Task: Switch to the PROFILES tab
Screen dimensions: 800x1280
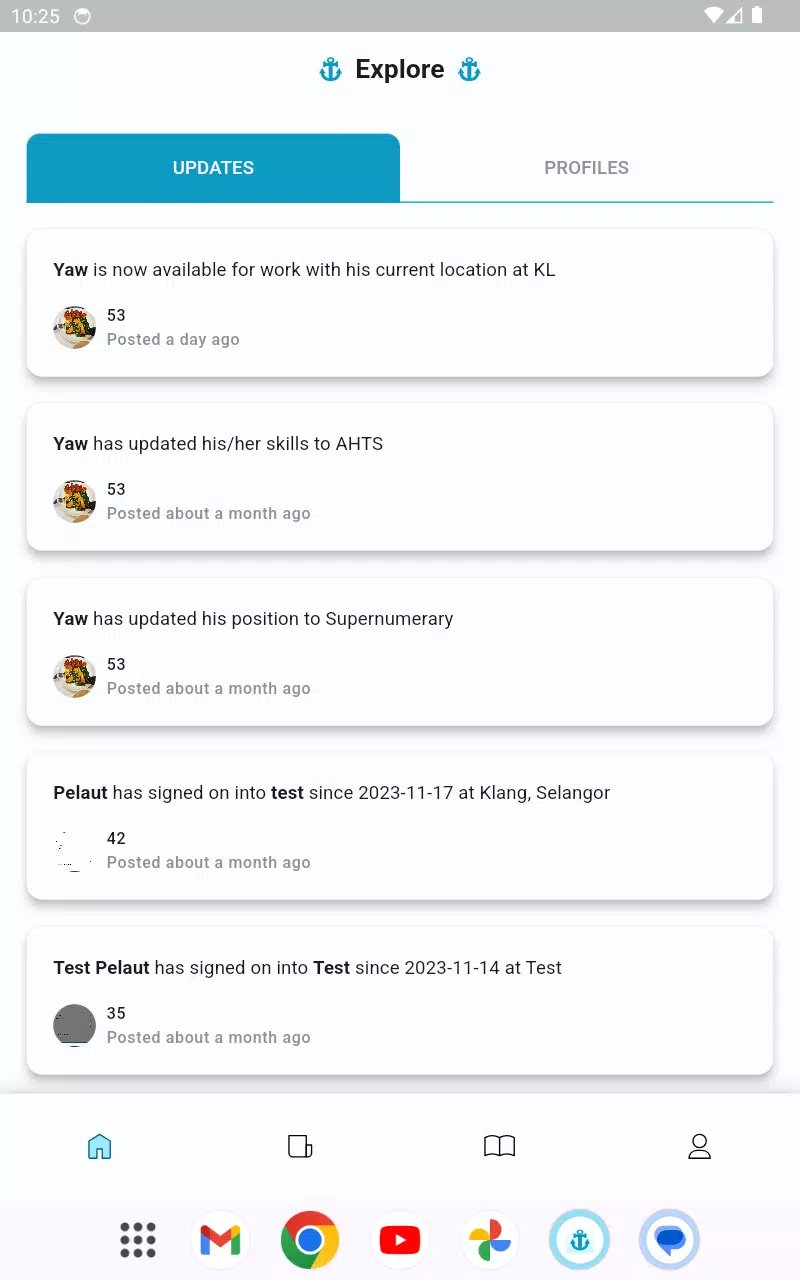Action: pyautogui.click(x=587, y=168)
